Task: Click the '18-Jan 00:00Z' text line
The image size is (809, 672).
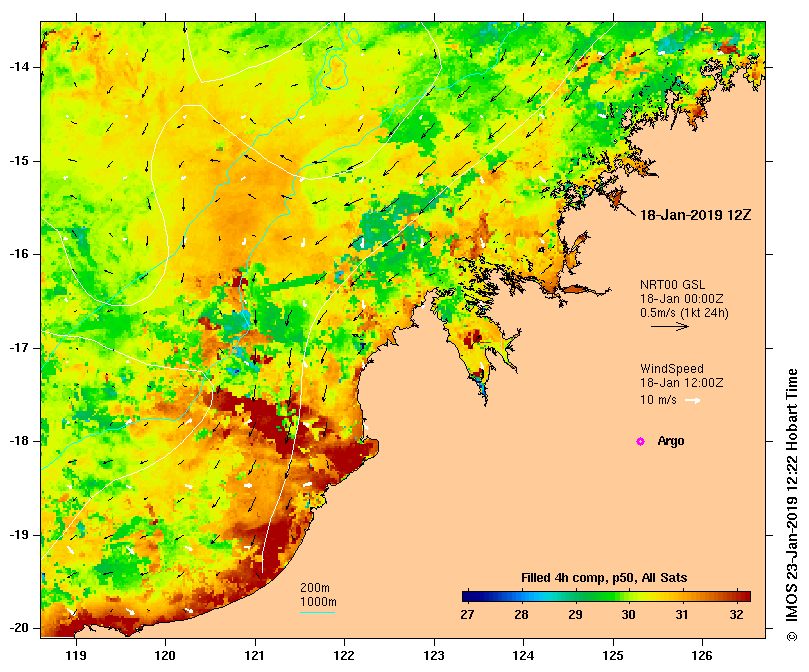Action: (x=682, y=299)
